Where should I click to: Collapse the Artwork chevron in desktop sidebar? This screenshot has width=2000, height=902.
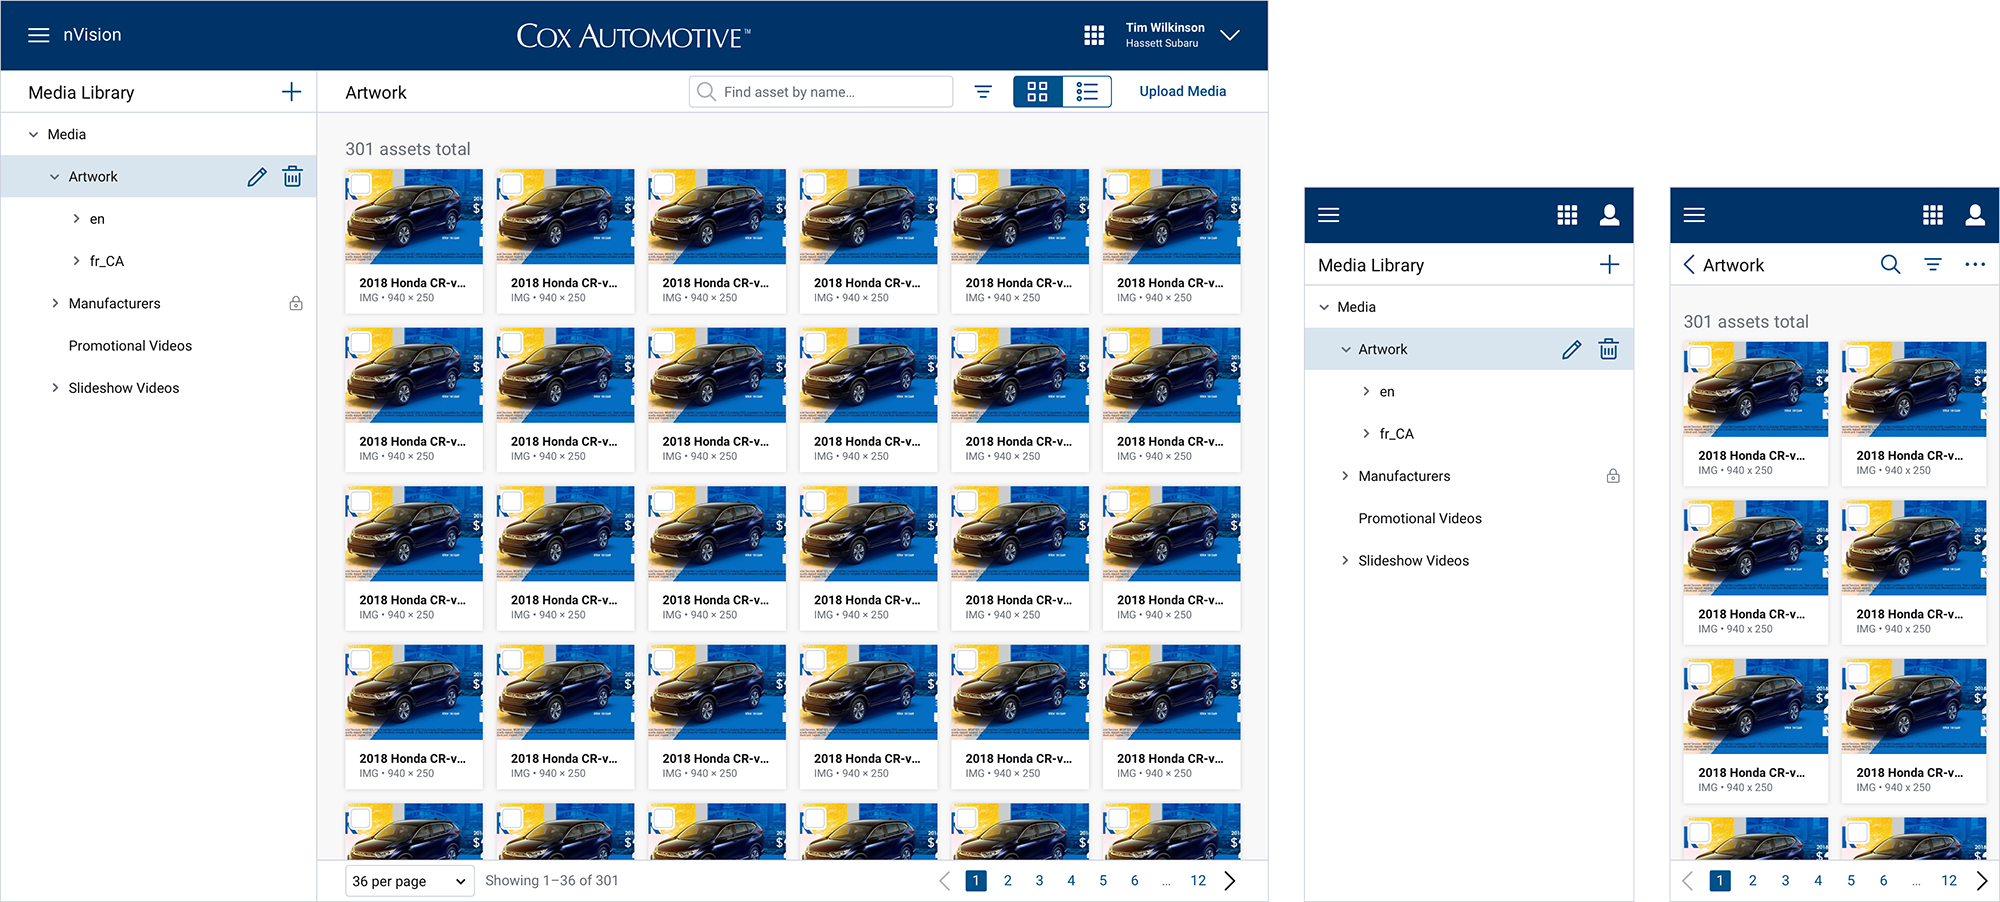tap(54, 177)
